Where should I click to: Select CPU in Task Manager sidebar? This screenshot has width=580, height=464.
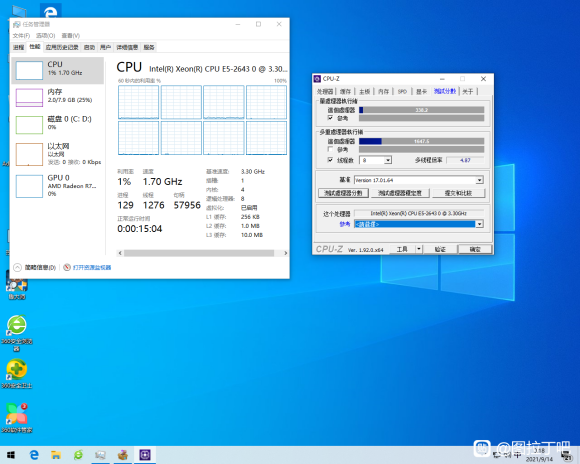click(x=58, y=70)
